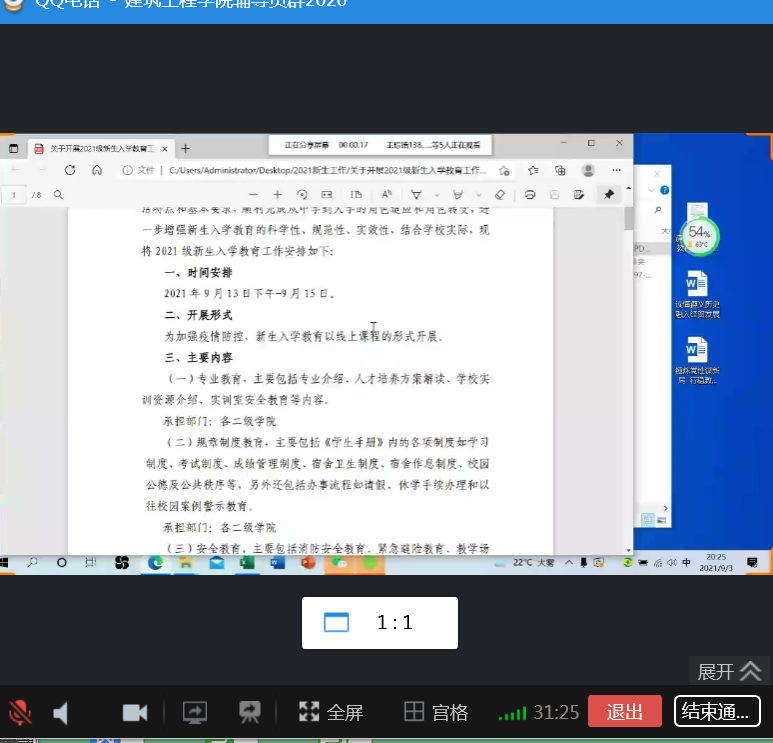Click the presentation demo icon beside share screen
The width and height of the screenshot is (773, 743).
pyautogui.click(x=249, y=712)
